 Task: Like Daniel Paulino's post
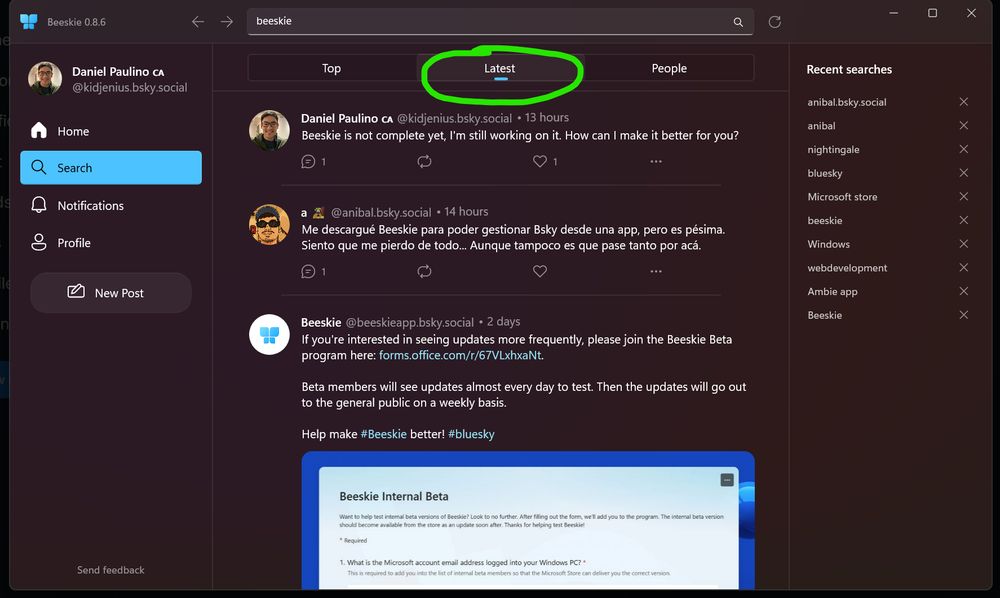(x=540, y=161)
